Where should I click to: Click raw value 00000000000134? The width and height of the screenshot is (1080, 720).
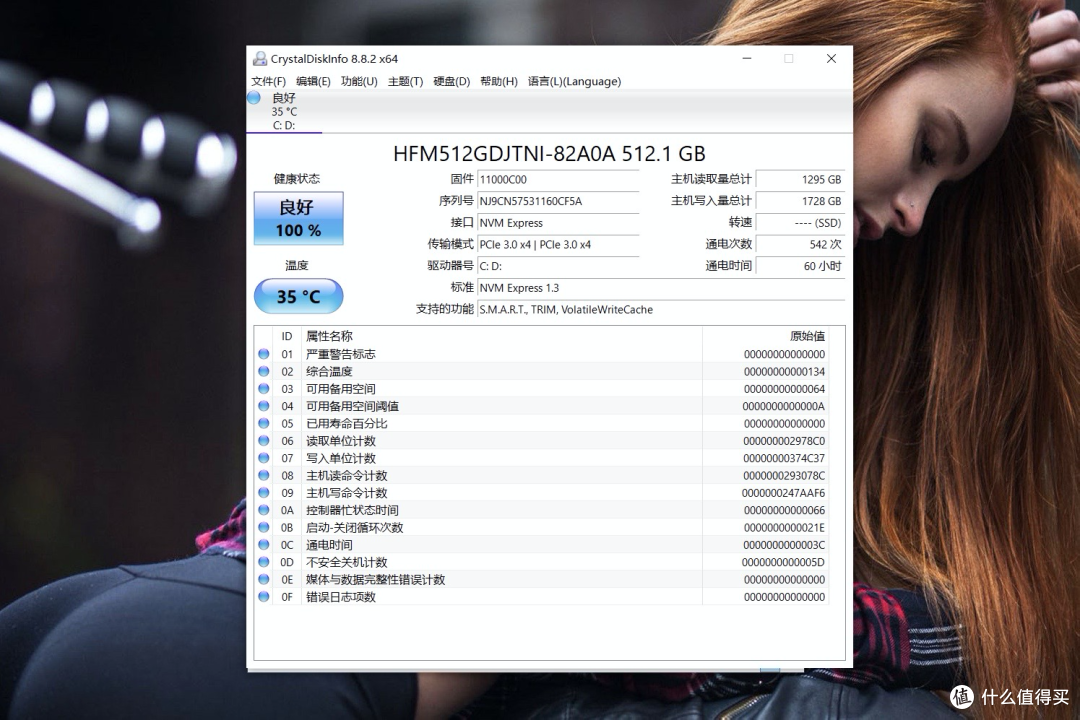click(x=784, y=371)
